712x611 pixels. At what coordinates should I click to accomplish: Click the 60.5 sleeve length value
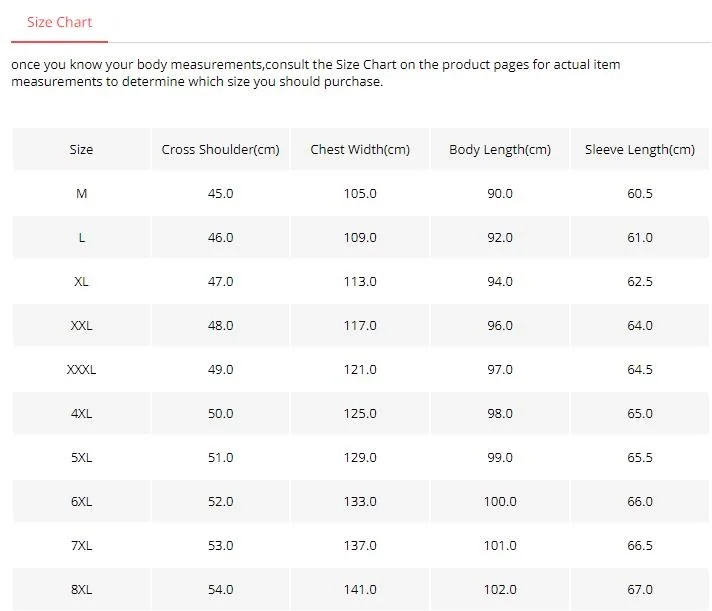coord(640,194)
